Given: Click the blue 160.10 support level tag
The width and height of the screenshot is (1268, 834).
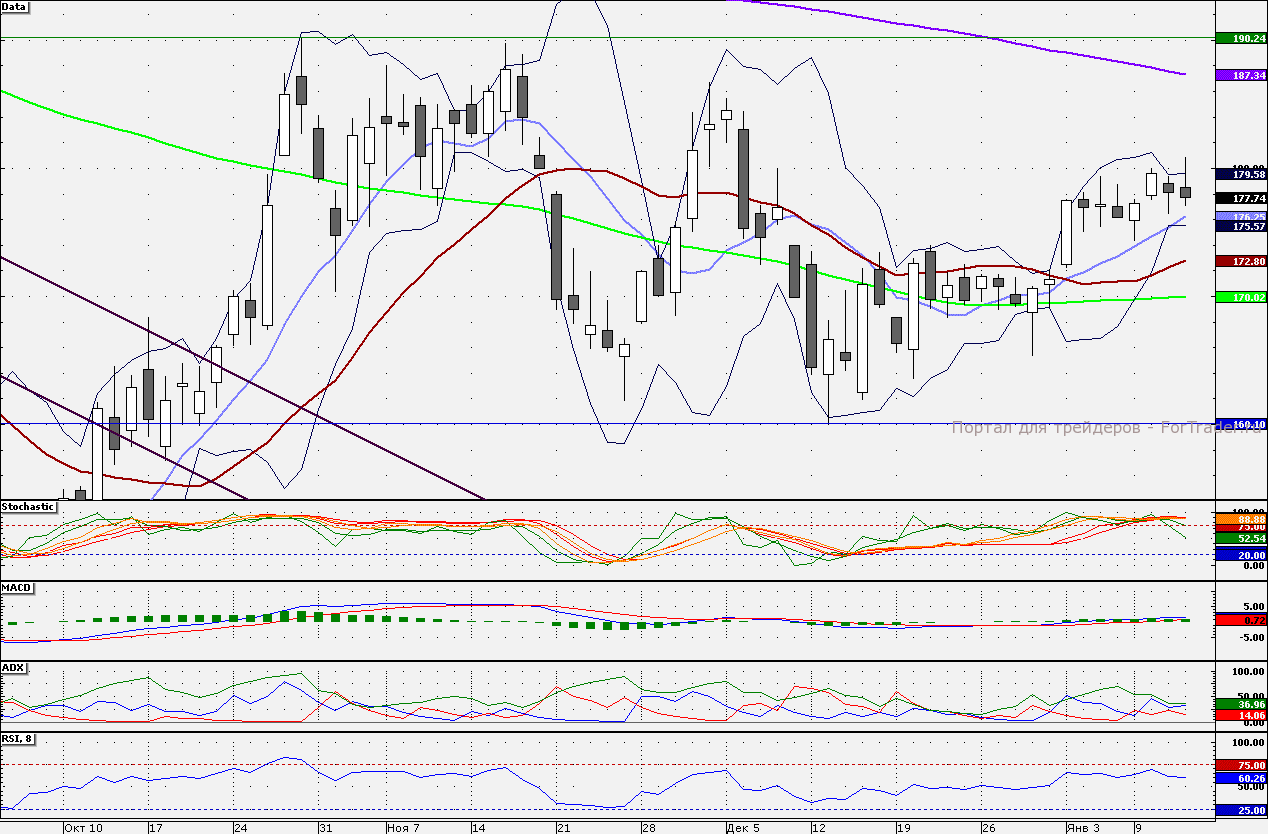Looking at the screenshot, I should pyautogui.click(x=1240, y=425).
